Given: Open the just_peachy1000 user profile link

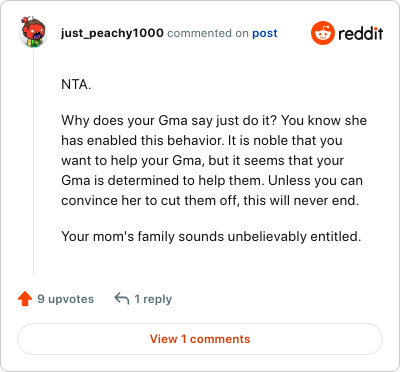Looking at the screenshot, I should [112, 33].
